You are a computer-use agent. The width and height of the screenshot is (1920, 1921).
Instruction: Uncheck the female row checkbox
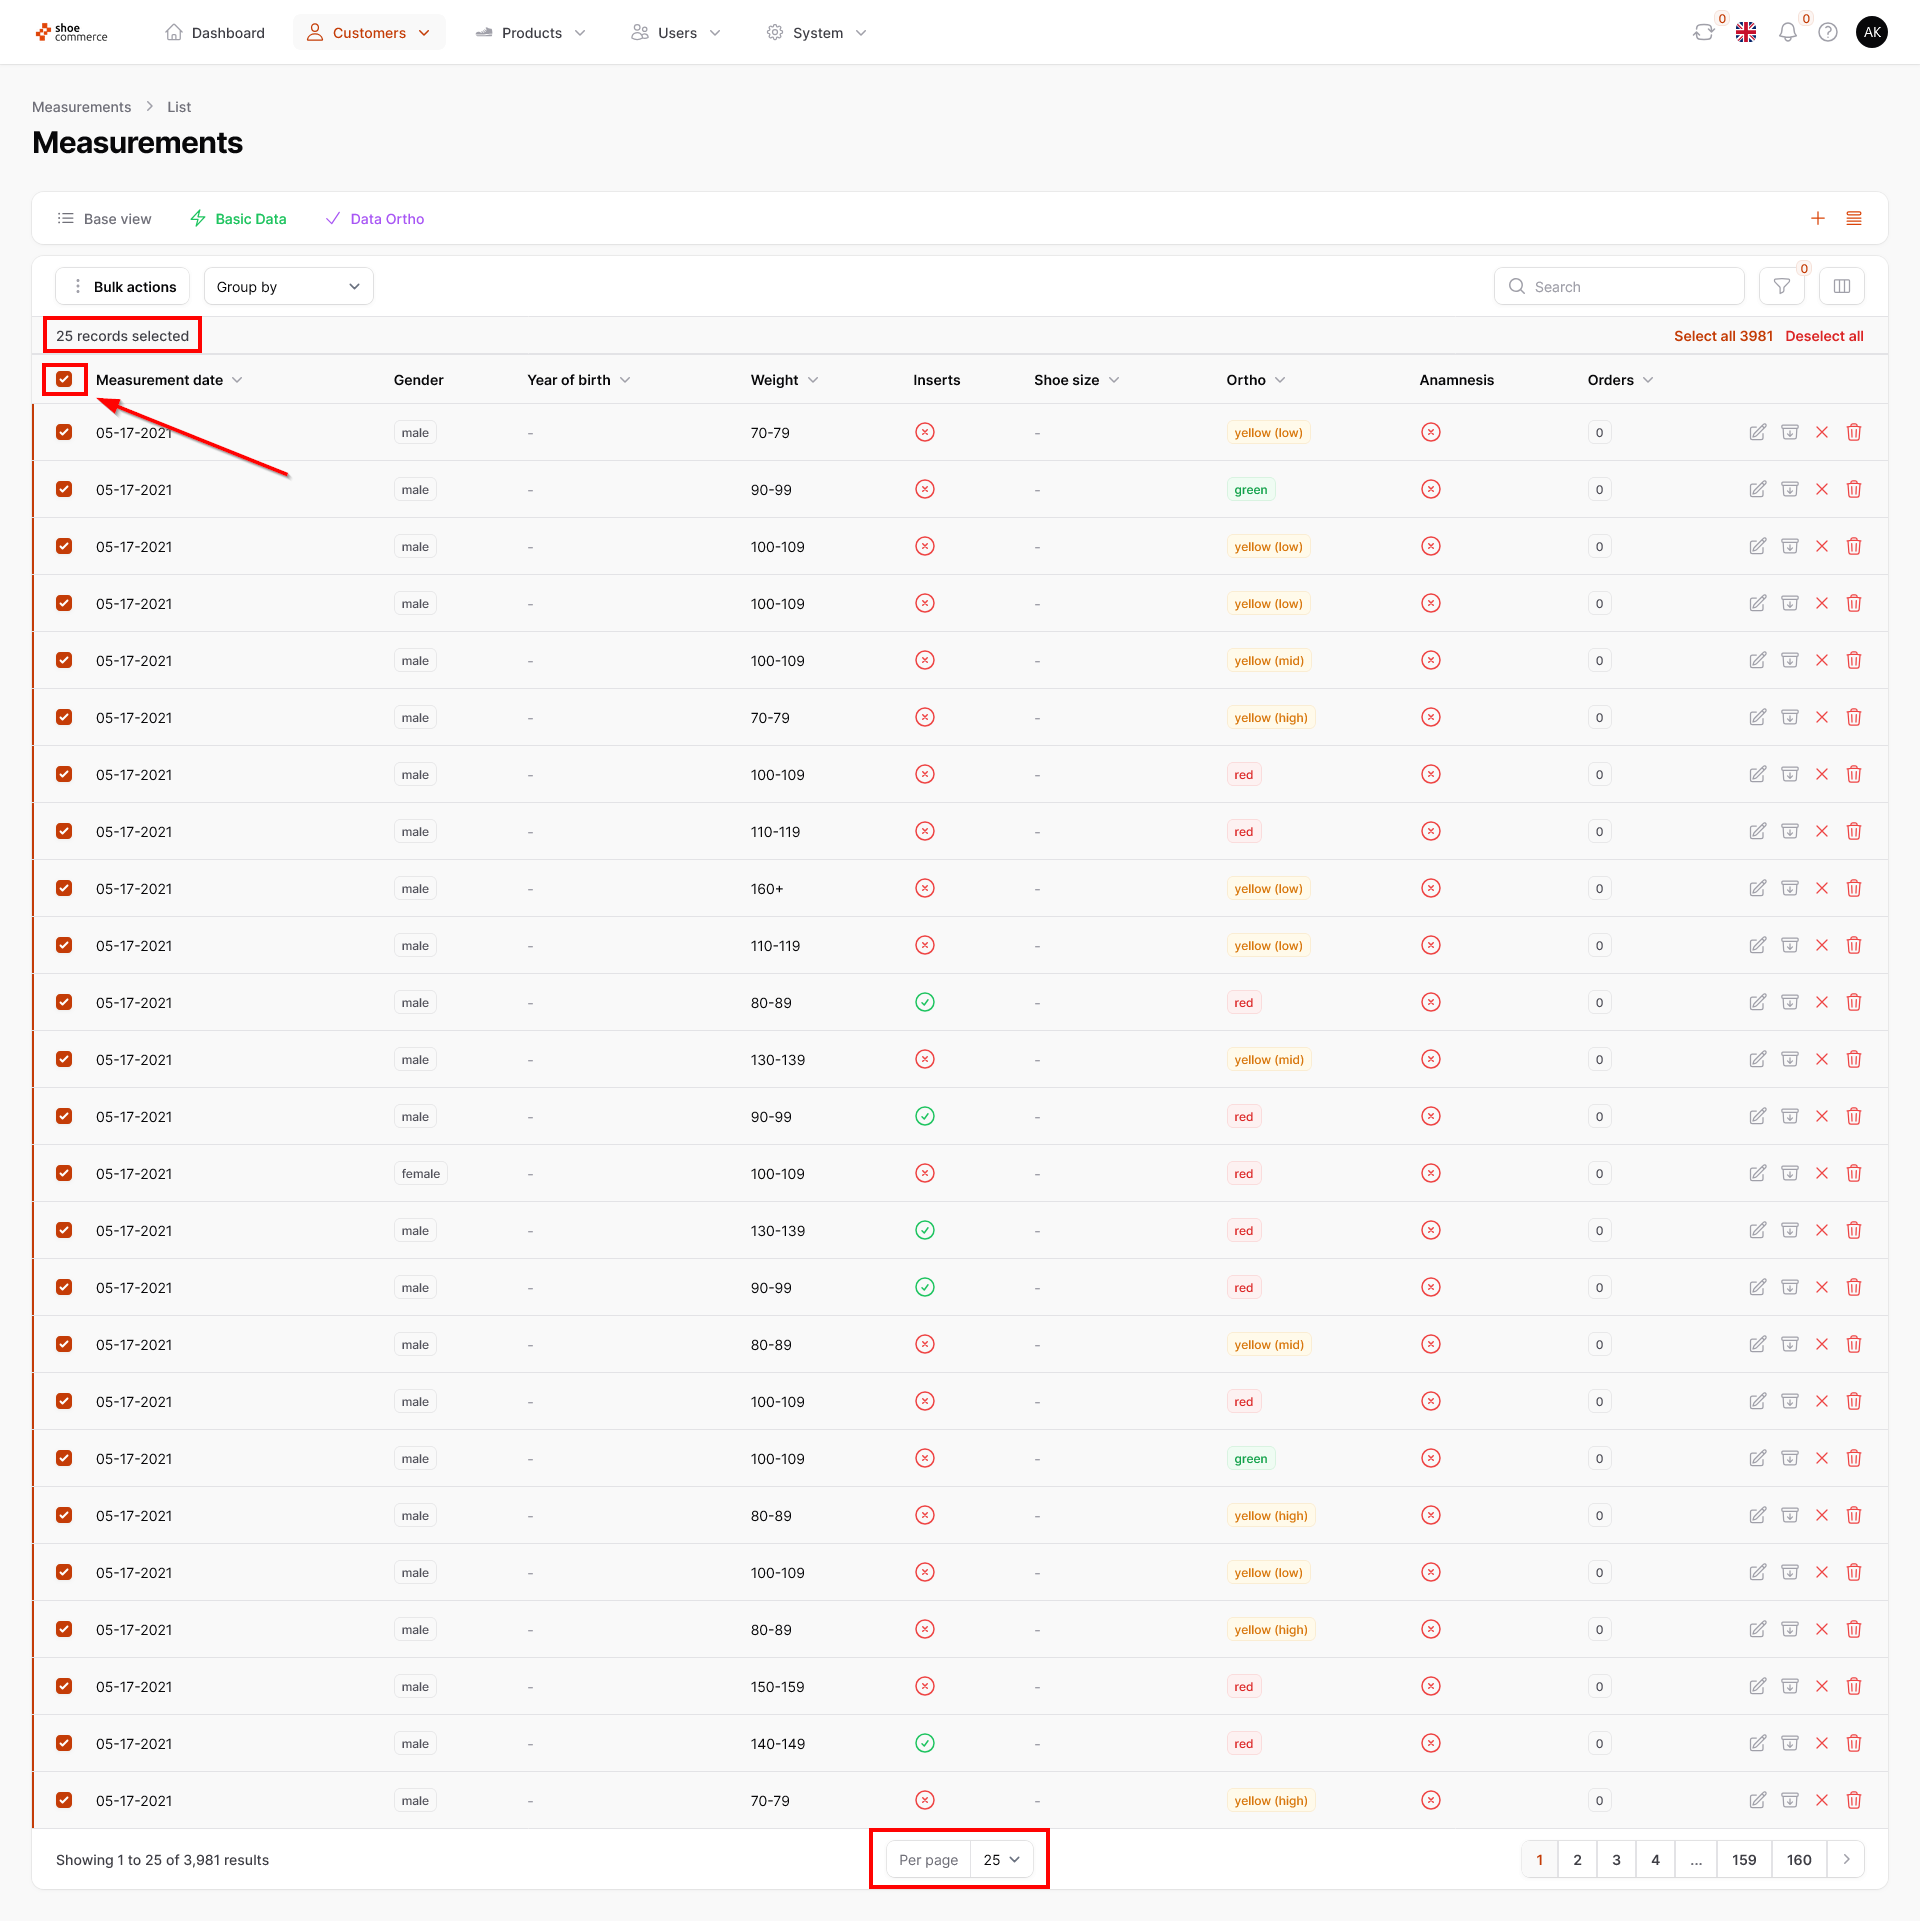coord(65,1173)
